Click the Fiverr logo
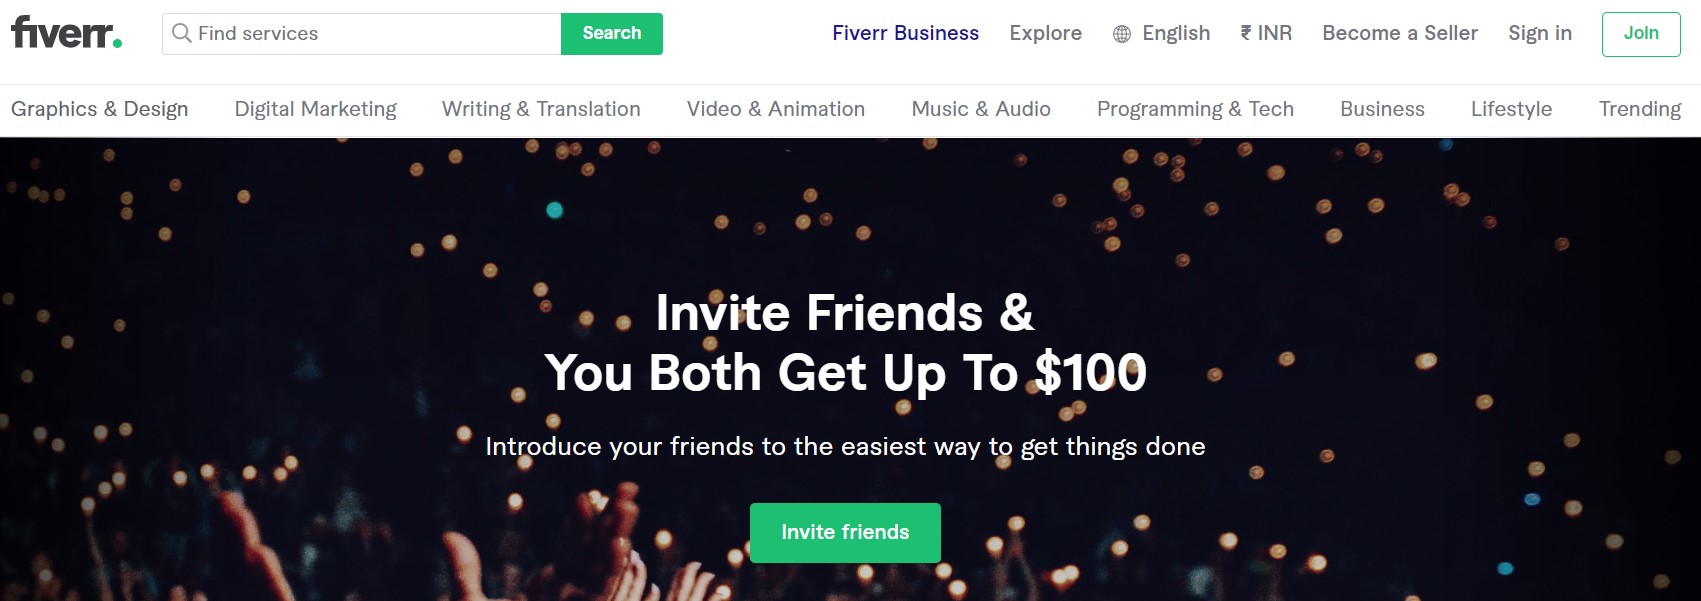Screen dimensions: 1701x601 pyautogui.click(x=66, y=33)
